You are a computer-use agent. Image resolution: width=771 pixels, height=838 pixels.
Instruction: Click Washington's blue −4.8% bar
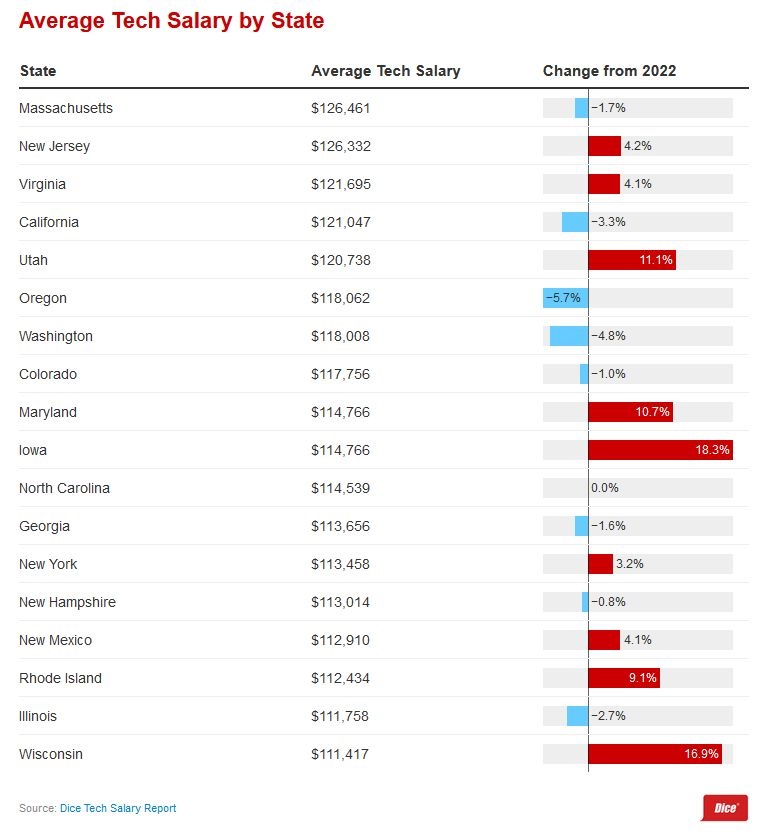(569, 336)
